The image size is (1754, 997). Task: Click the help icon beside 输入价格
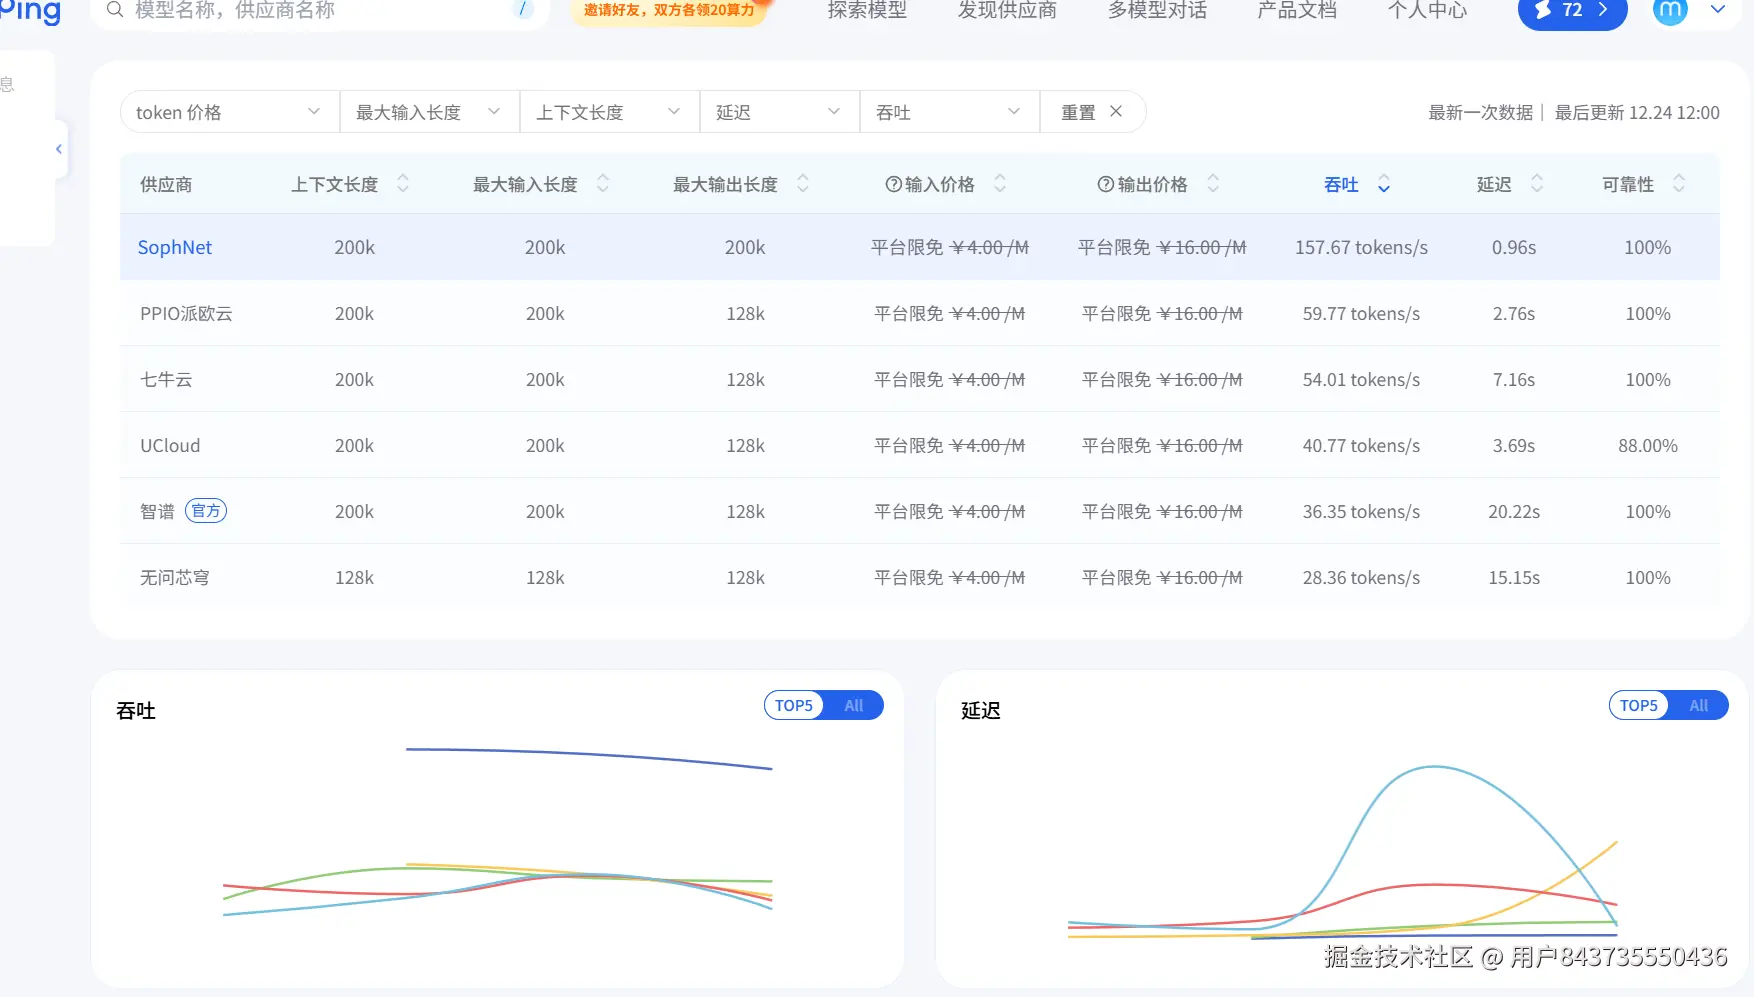click(x=894, y=184)
